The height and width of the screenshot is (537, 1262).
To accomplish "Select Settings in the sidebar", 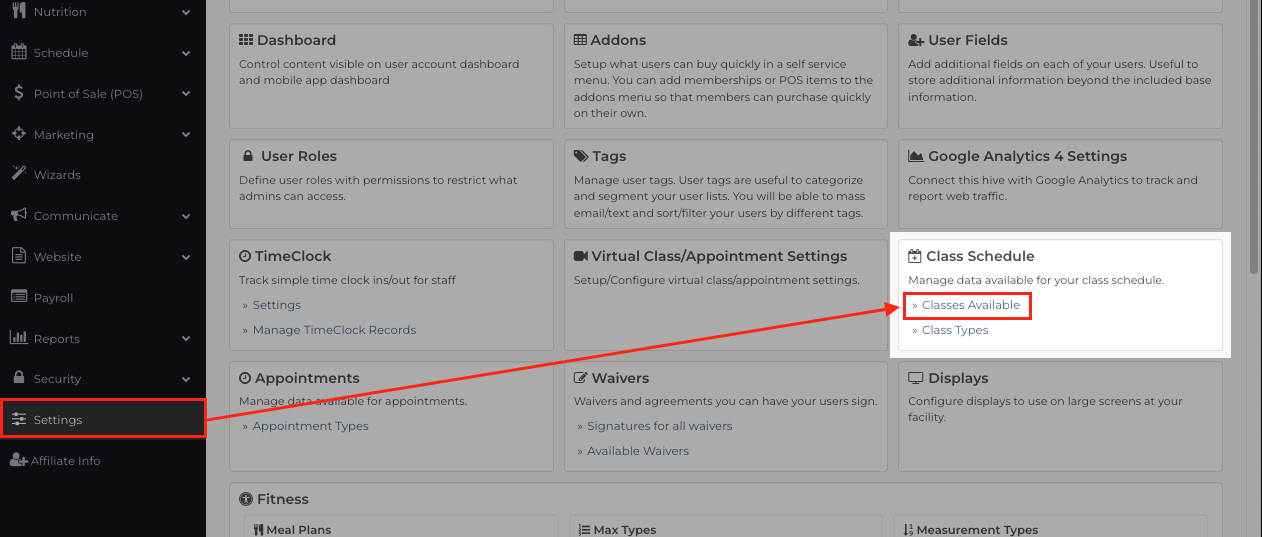I will click(x=102, y=419).
